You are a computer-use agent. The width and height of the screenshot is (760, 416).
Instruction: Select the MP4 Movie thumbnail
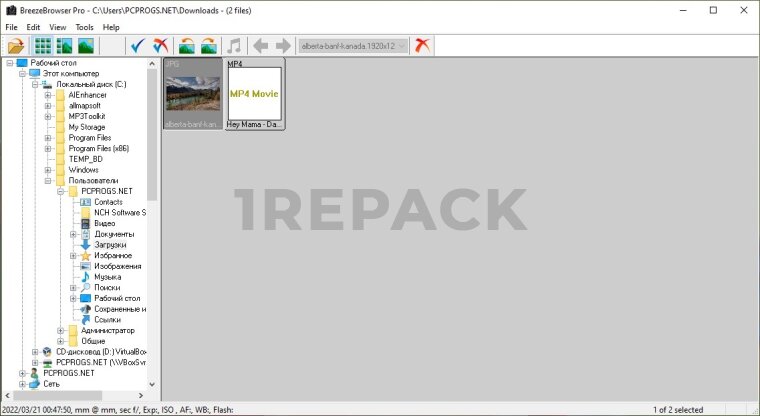[254, 94]
